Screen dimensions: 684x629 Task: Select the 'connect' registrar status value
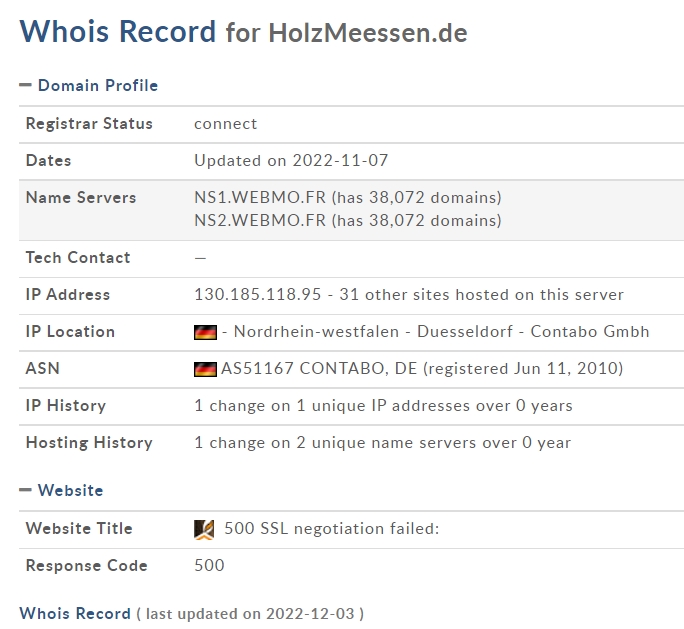pyautogui.click(x=226, y=124)
